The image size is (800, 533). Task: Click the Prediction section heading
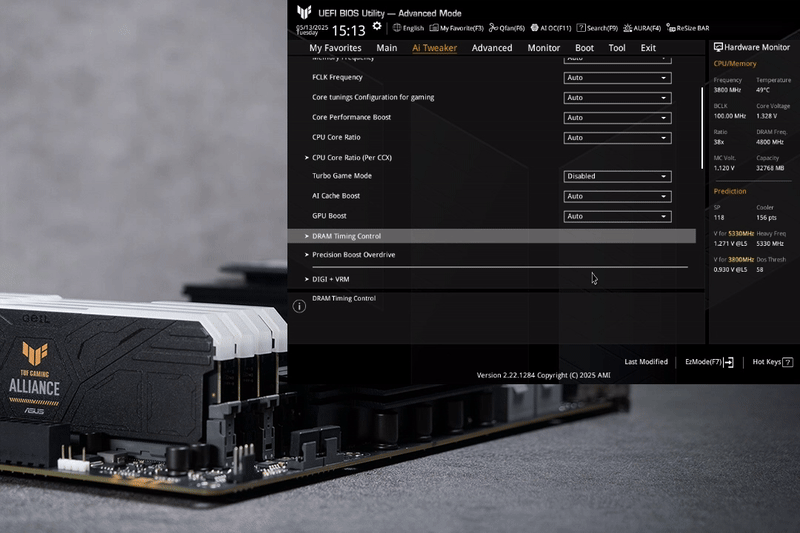[x=730, y=191]
